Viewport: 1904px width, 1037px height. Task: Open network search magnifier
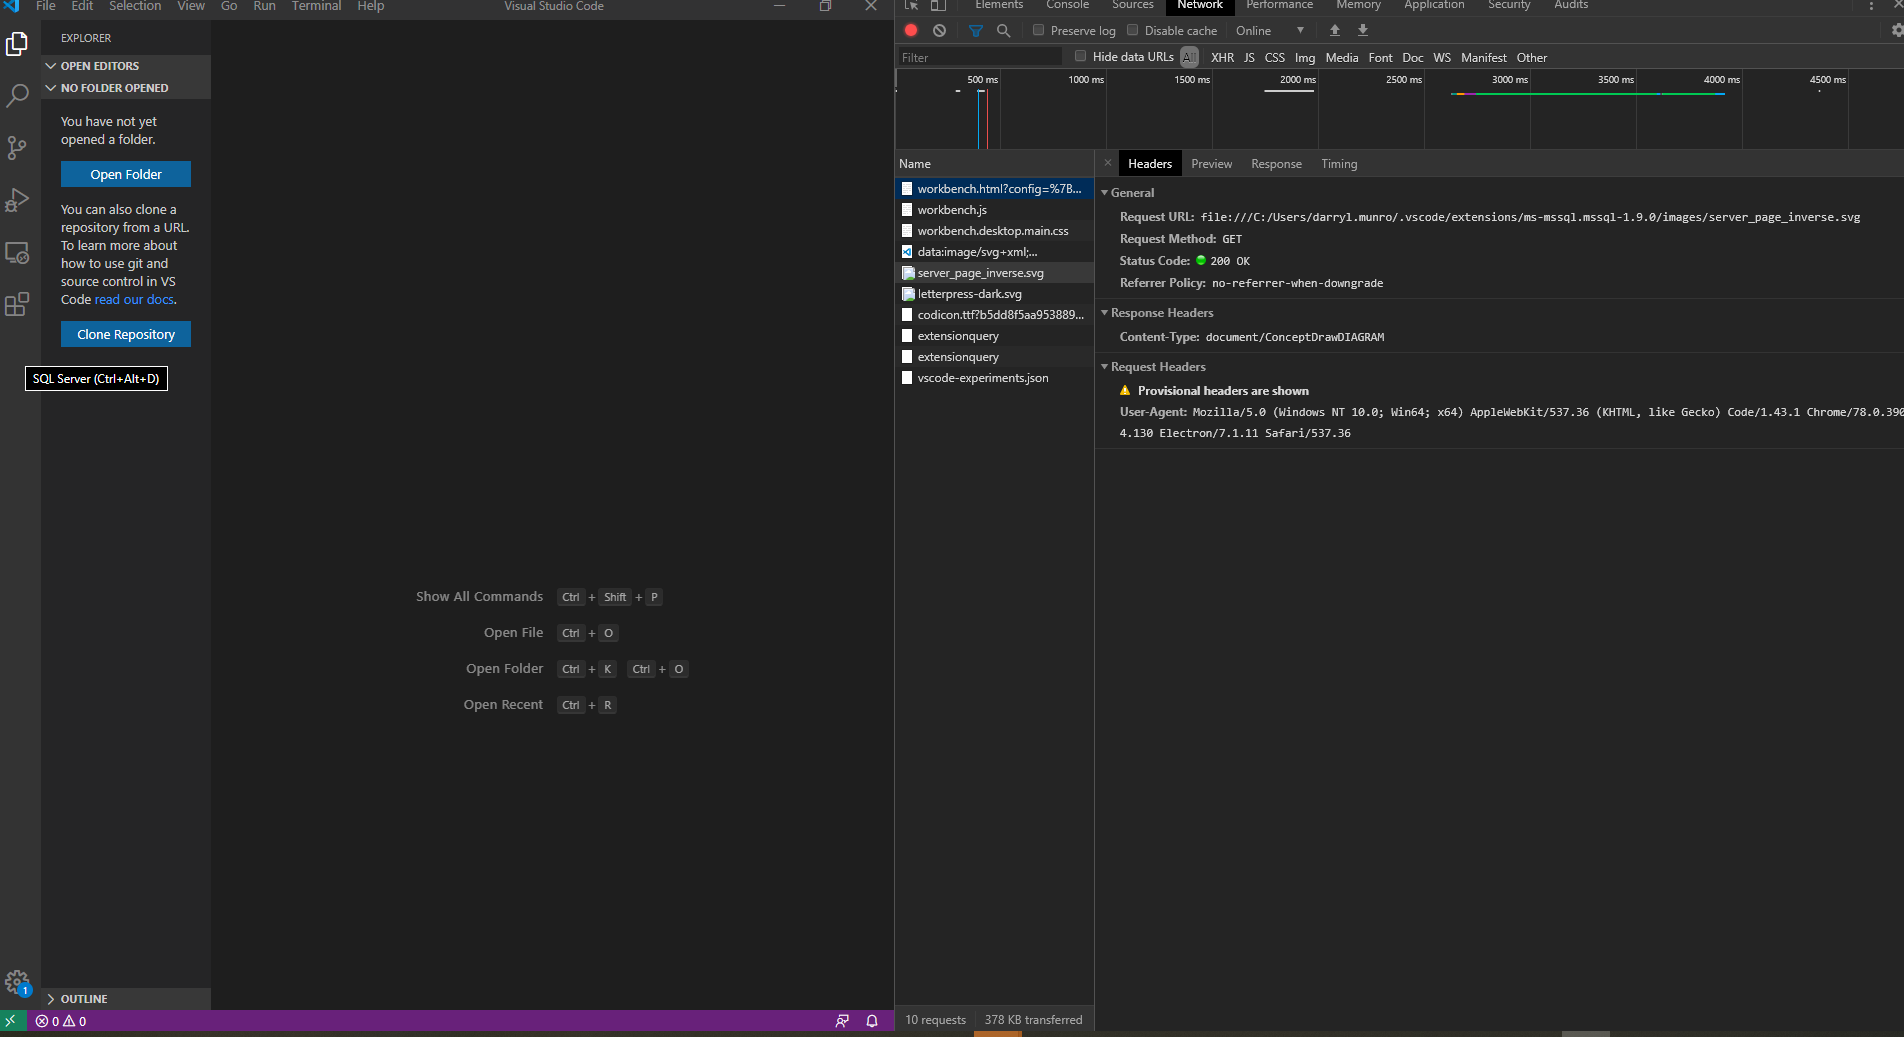1003,30
